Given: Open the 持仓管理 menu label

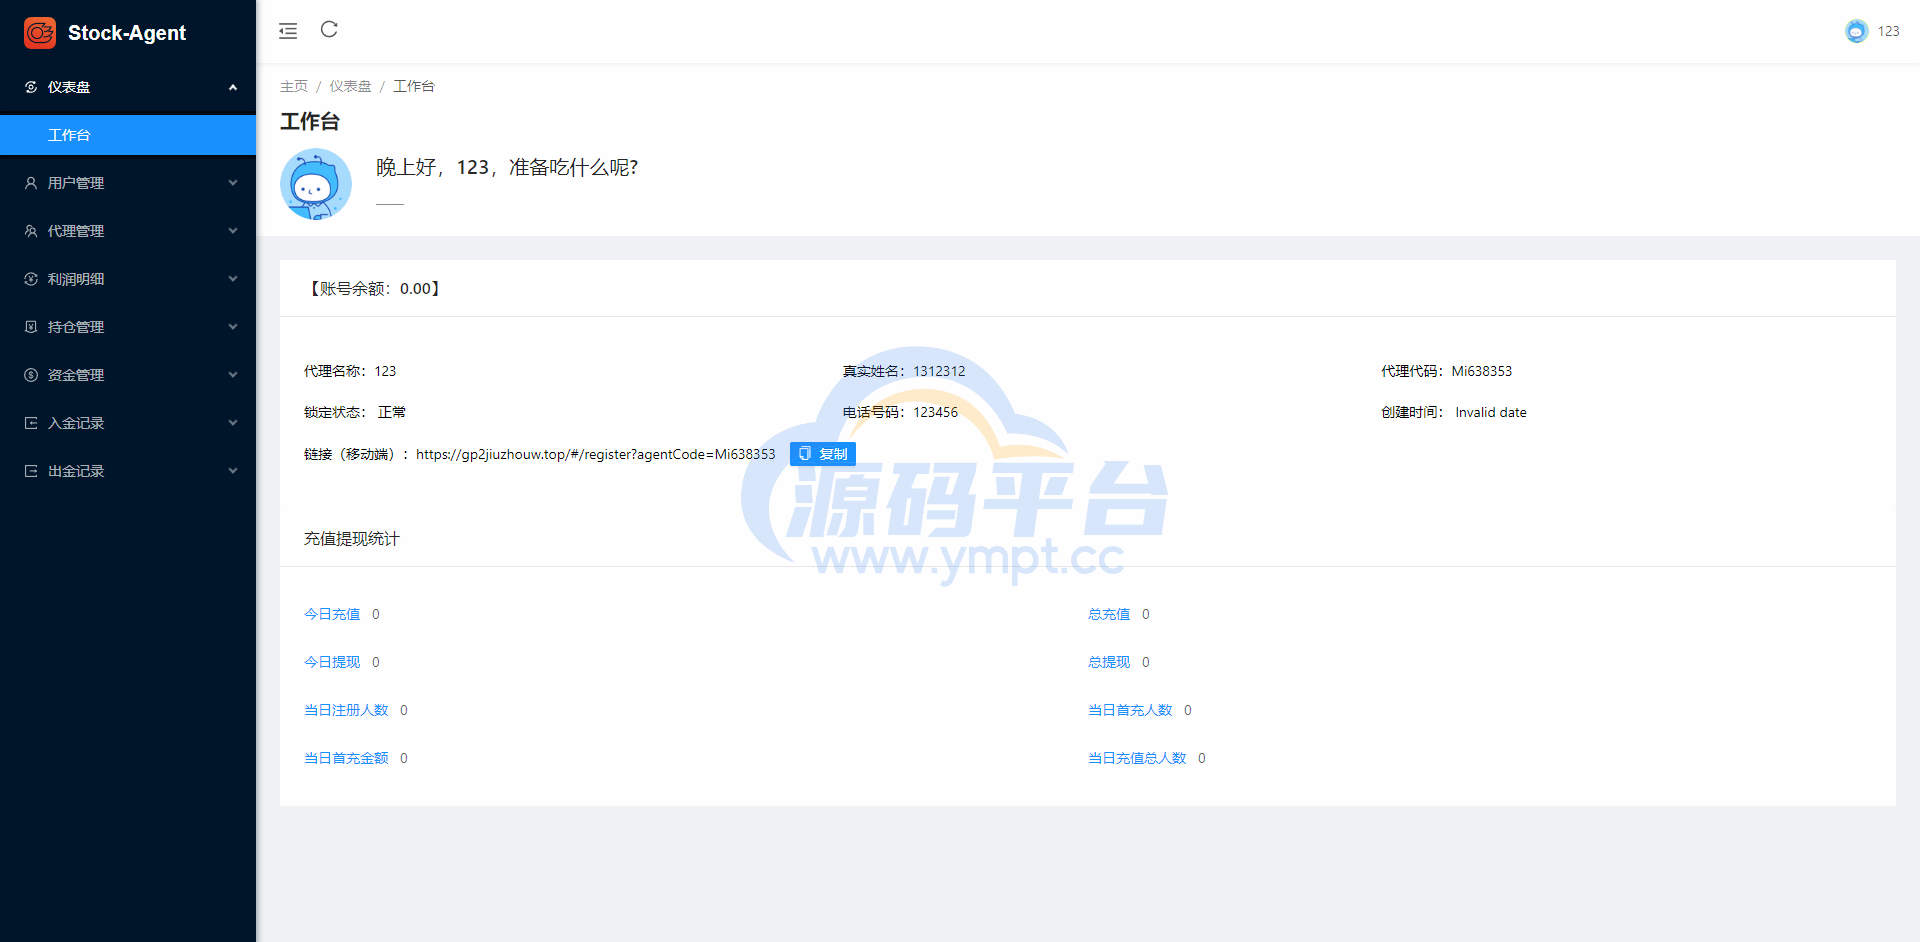Looking at the screenshot, I should [x=76, y=327].
